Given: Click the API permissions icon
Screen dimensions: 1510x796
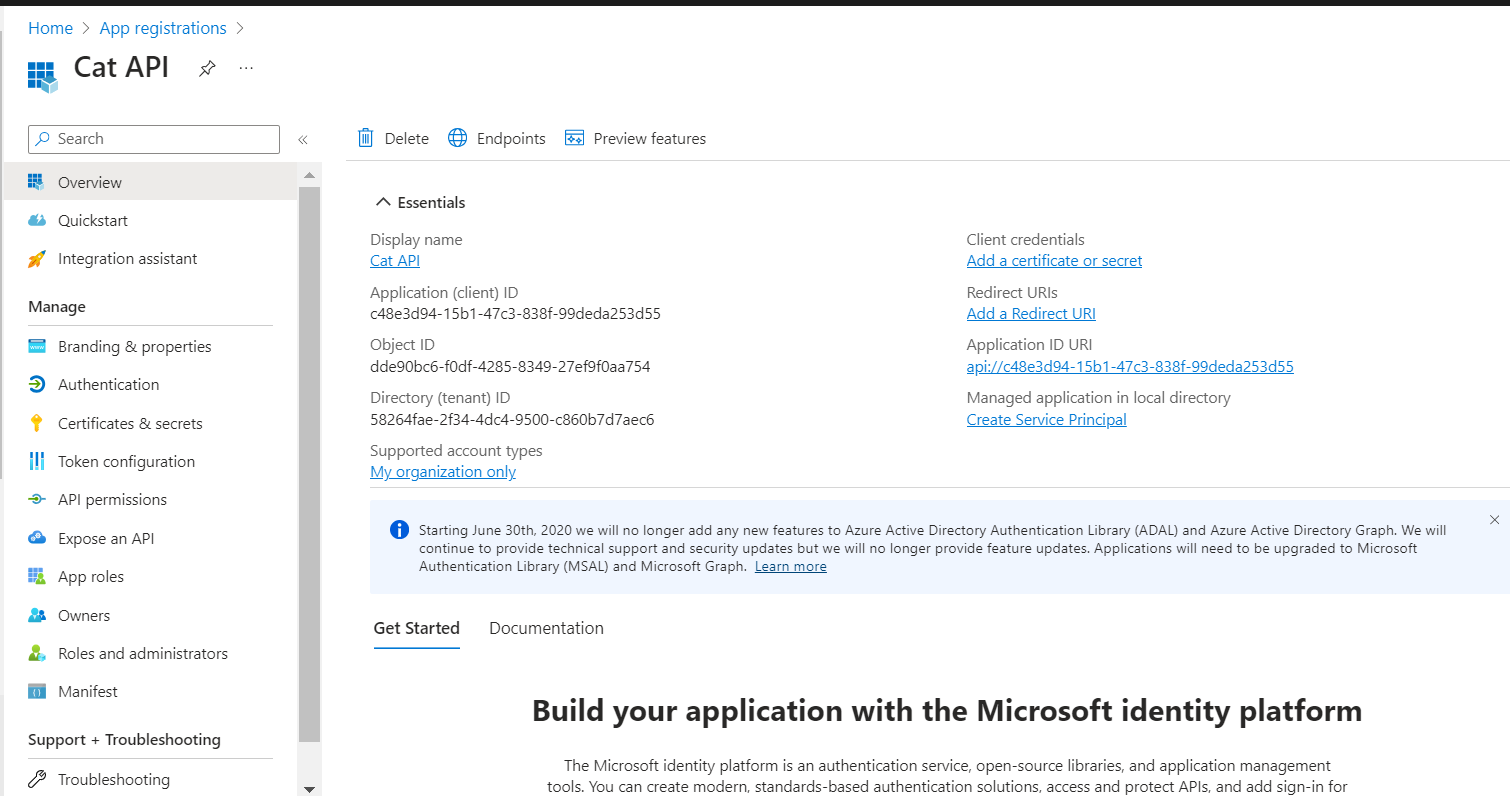Looking at the screenshot, I should coord(37,499).
